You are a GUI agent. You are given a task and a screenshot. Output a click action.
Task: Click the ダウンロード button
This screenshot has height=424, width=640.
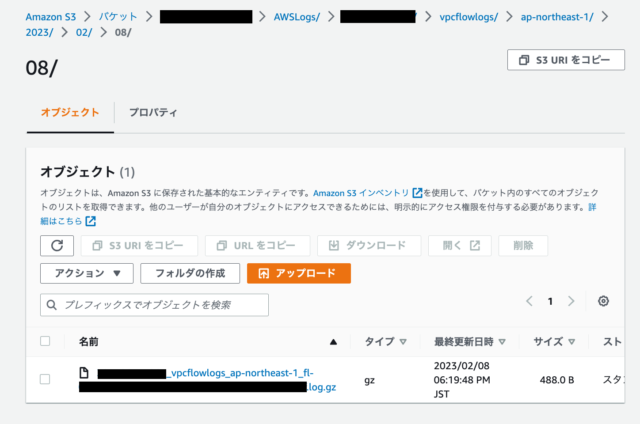point(369,246)
